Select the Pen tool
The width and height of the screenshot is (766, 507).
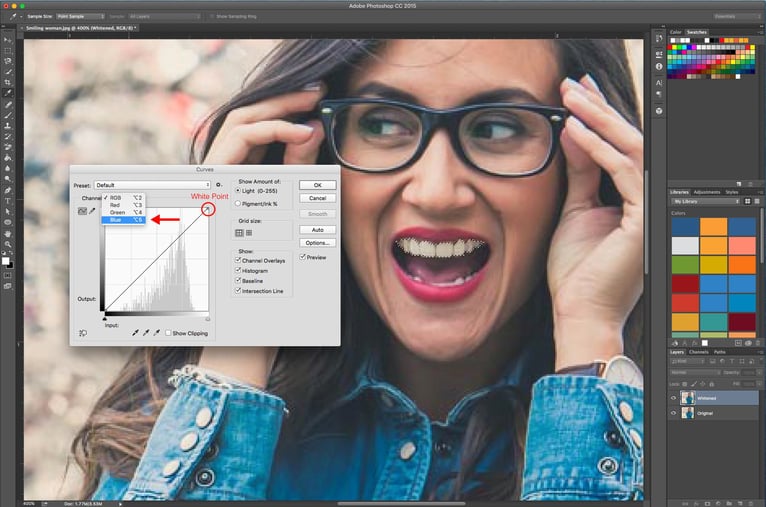(7, 190)
